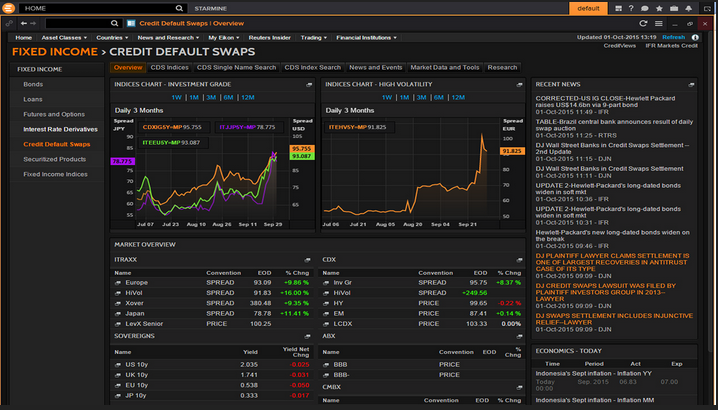Screen dimensions: 718x410
Task: Open the Reuters Insider menu item
Action: tap(269, 38)
